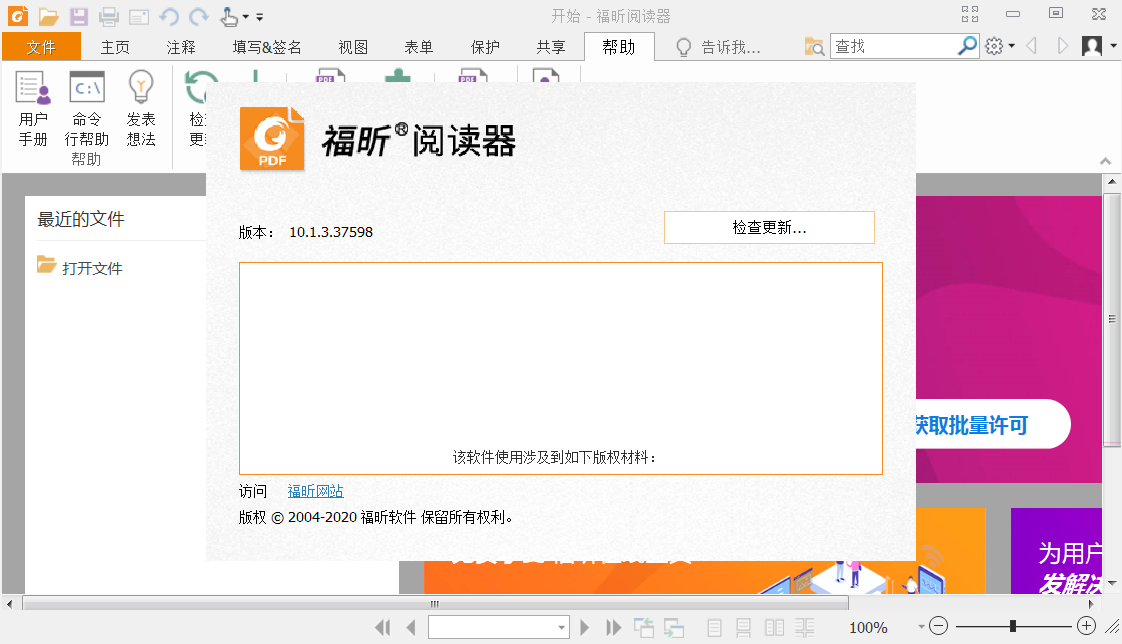This screenshot has height=644, width=1122.
Task: Click the magnifier icon in the search box
Action: point(967,46)
